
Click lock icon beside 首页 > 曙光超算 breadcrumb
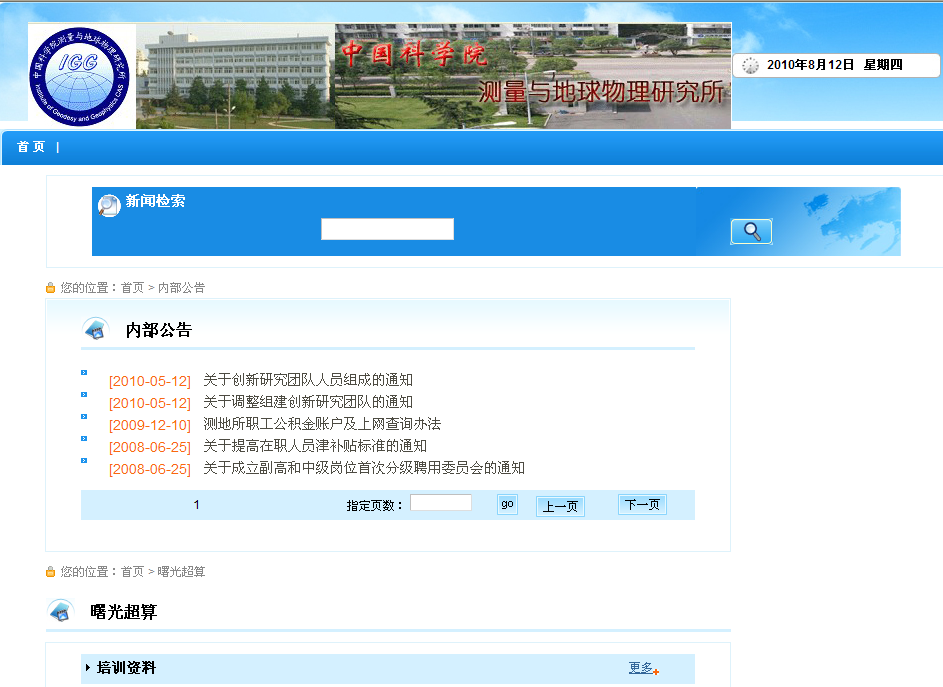[51, 571]
